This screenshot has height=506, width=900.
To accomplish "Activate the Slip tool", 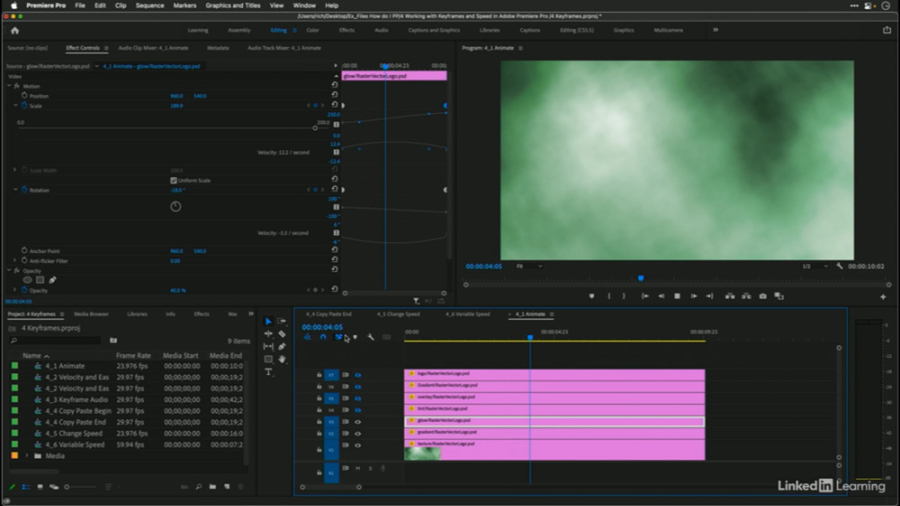I will click(268, 347).
